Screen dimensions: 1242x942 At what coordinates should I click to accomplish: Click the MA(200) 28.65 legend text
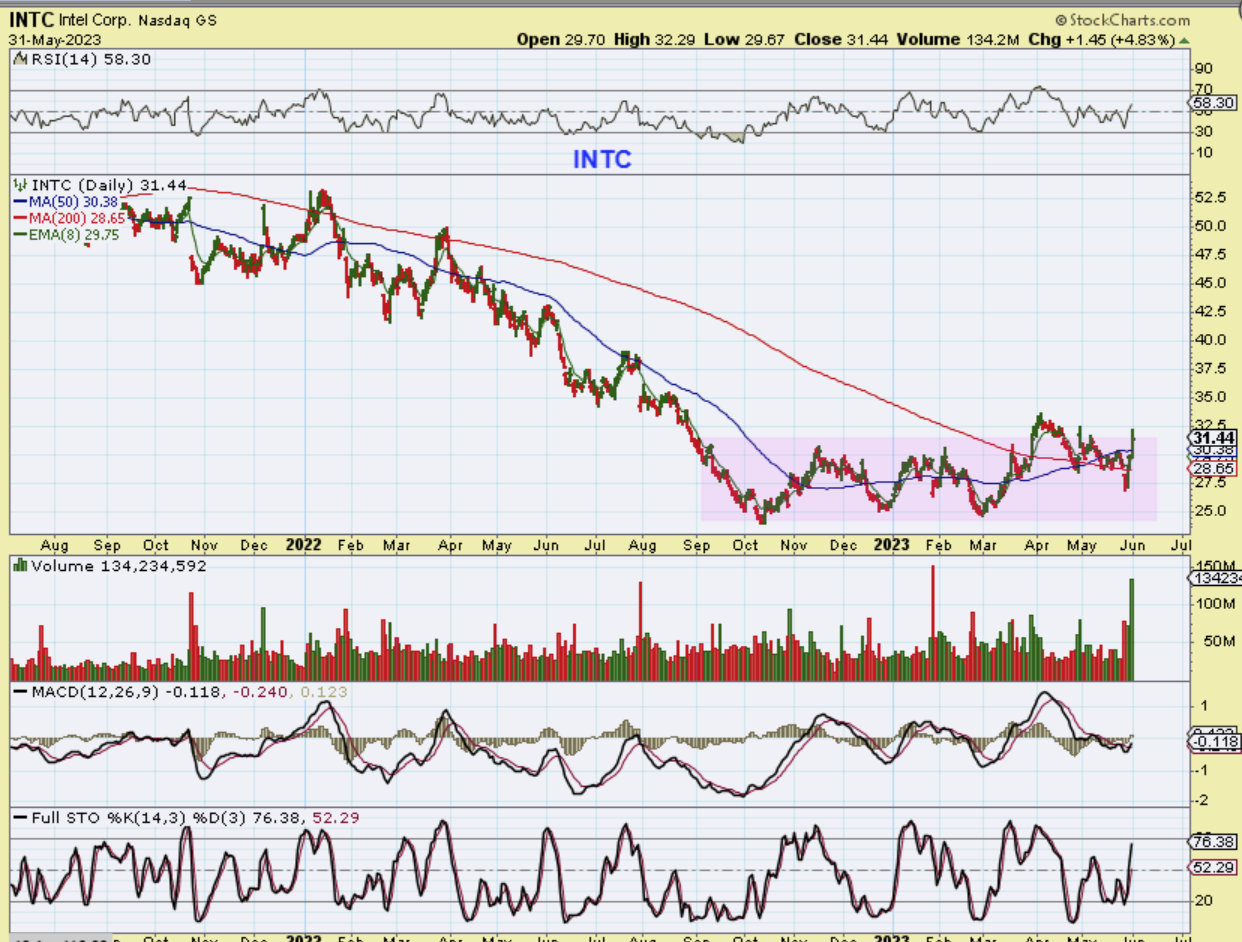coord(79,219)
